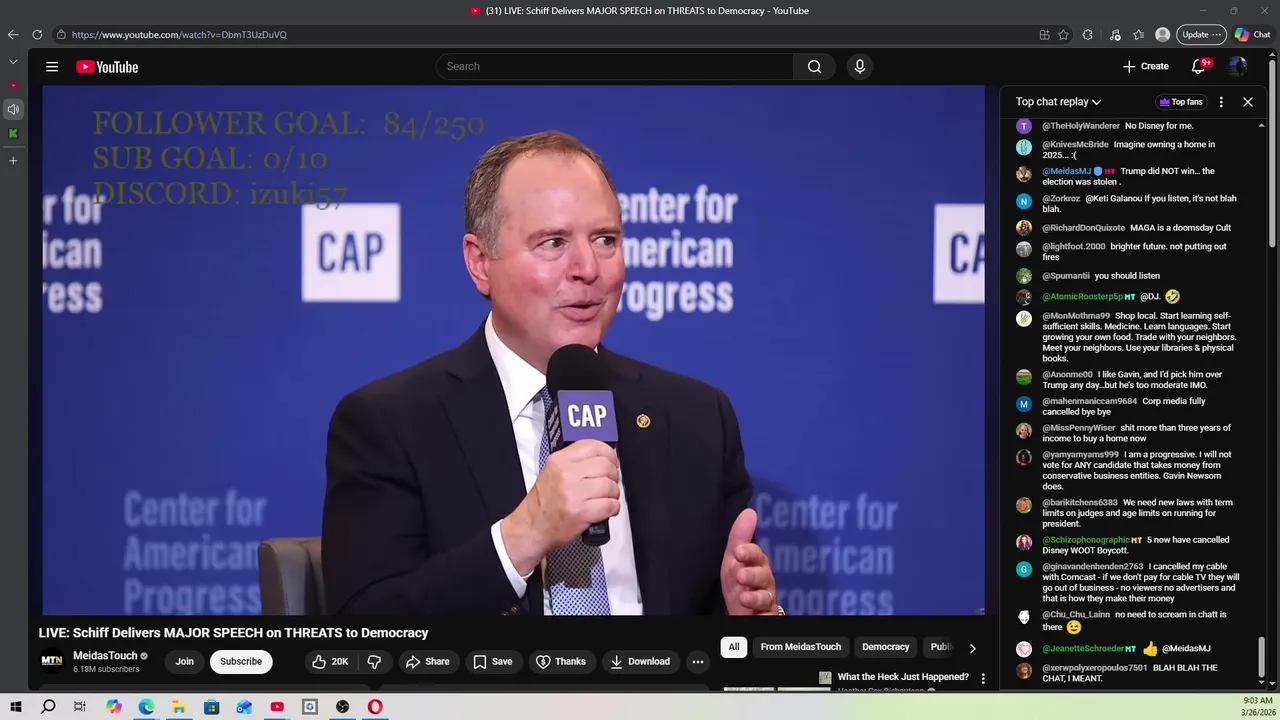Open the notifications bell
This screenshot has width=1280, height=720.
click(1198, 66)
